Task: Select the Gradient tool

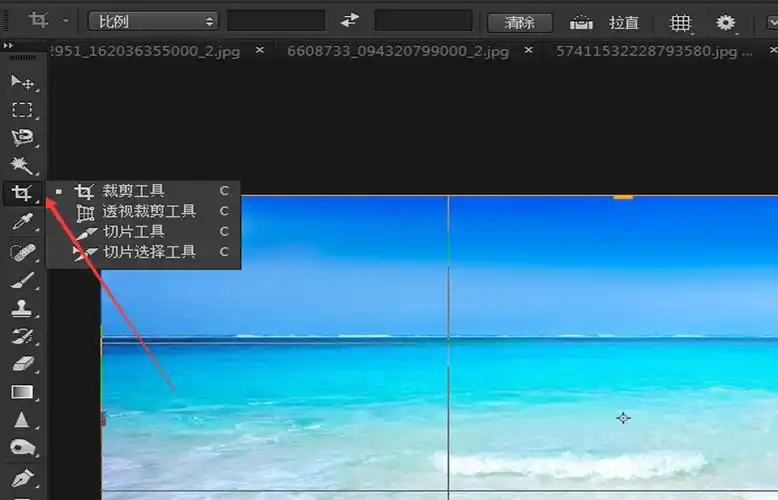Action: click(x=22, y=392)
